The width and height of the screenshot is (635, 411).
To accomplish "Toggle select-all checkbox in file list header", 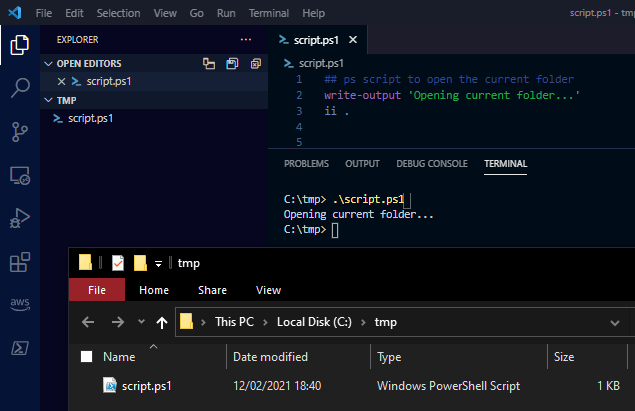I will point(86,357).
